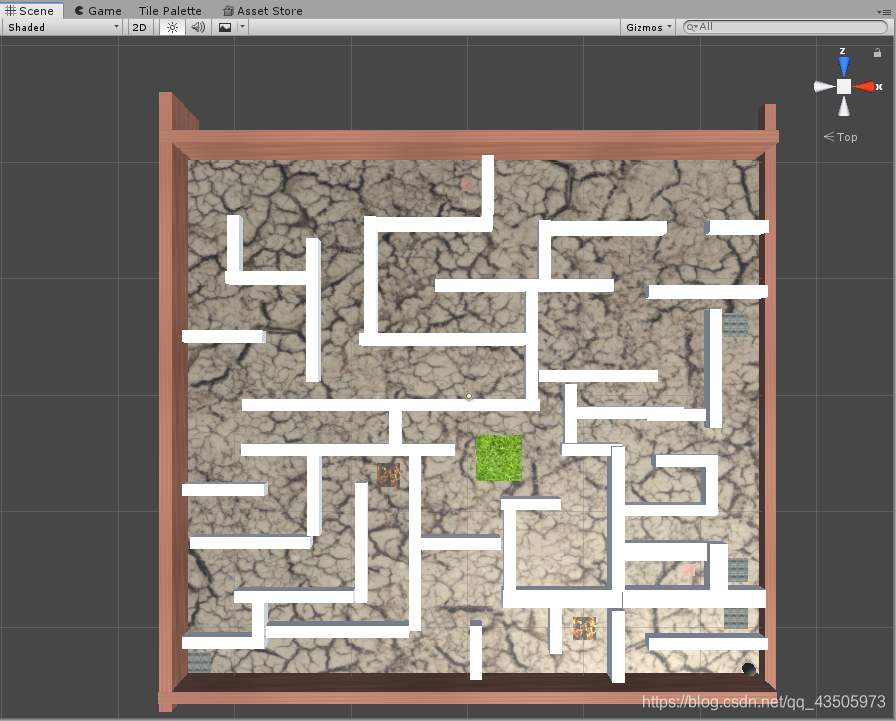The width and height of the screenshot is (896, 721).
Task: Click the left white gizmo cone
Action: tap(823, 86)
